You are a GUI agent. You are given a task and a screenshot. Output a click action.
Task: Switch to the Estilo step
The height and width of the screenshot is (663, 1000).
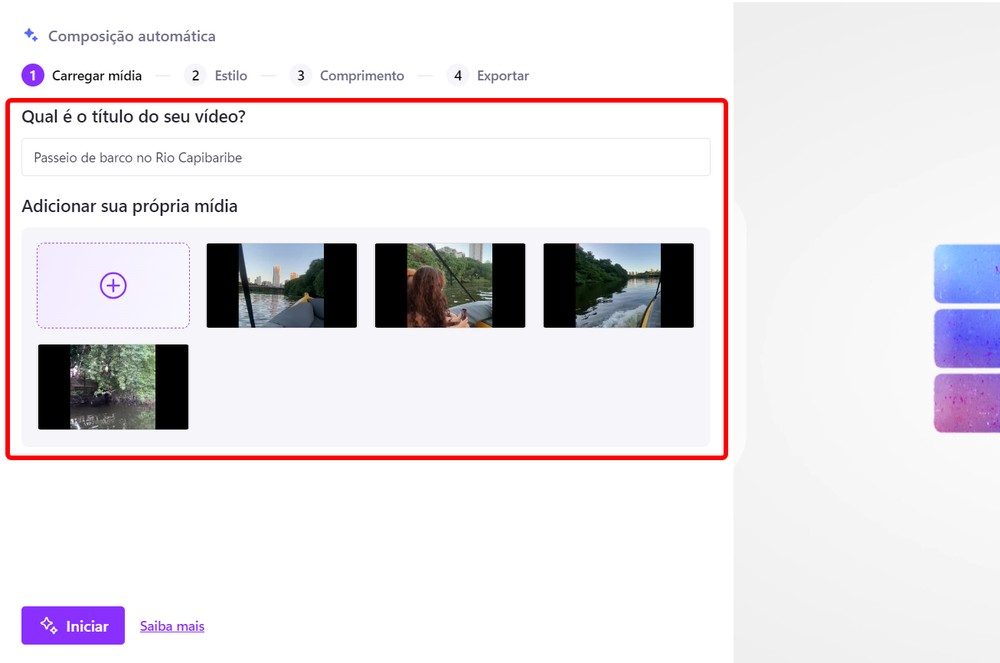click(230, 75)
